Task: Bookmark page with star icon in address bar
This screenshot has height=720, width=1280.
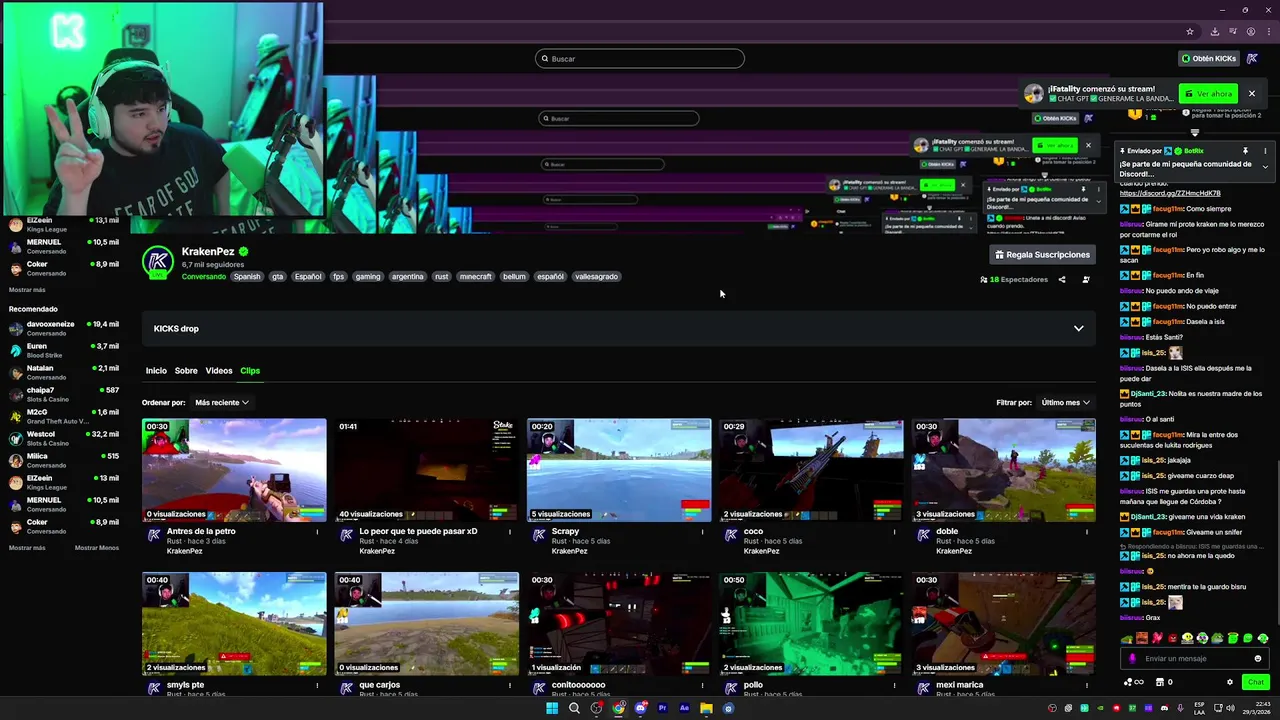Action: pyautogui.click(x=1189, y=31)
